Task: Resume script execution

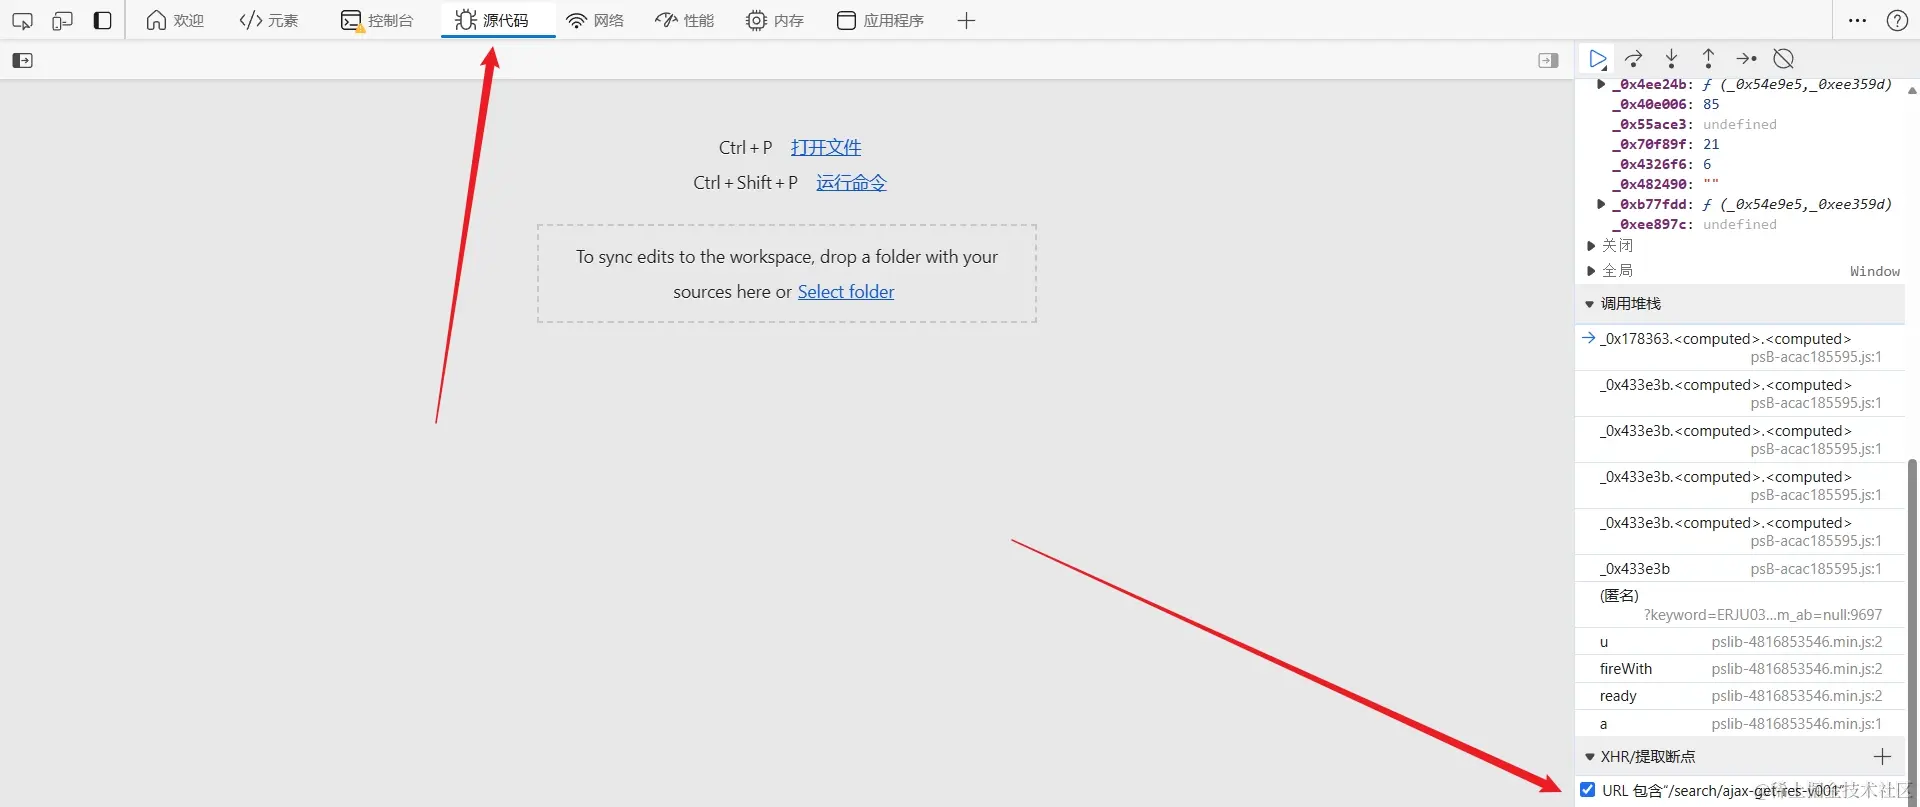Action: (1598, 59)
